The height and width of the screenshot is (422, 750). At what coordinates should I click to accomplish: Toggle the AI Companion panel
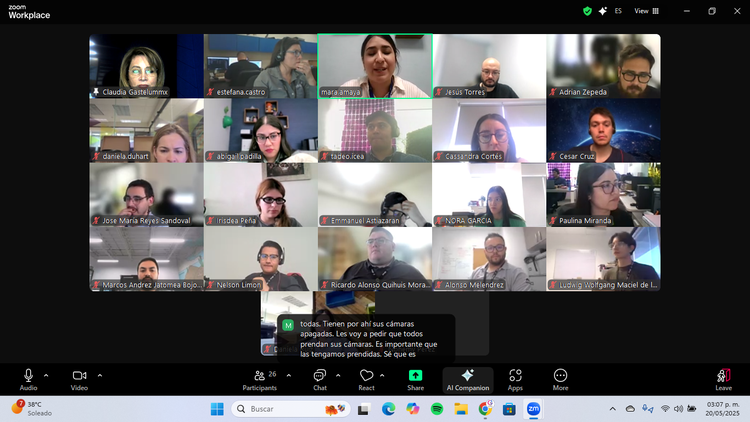click(467, 379)
